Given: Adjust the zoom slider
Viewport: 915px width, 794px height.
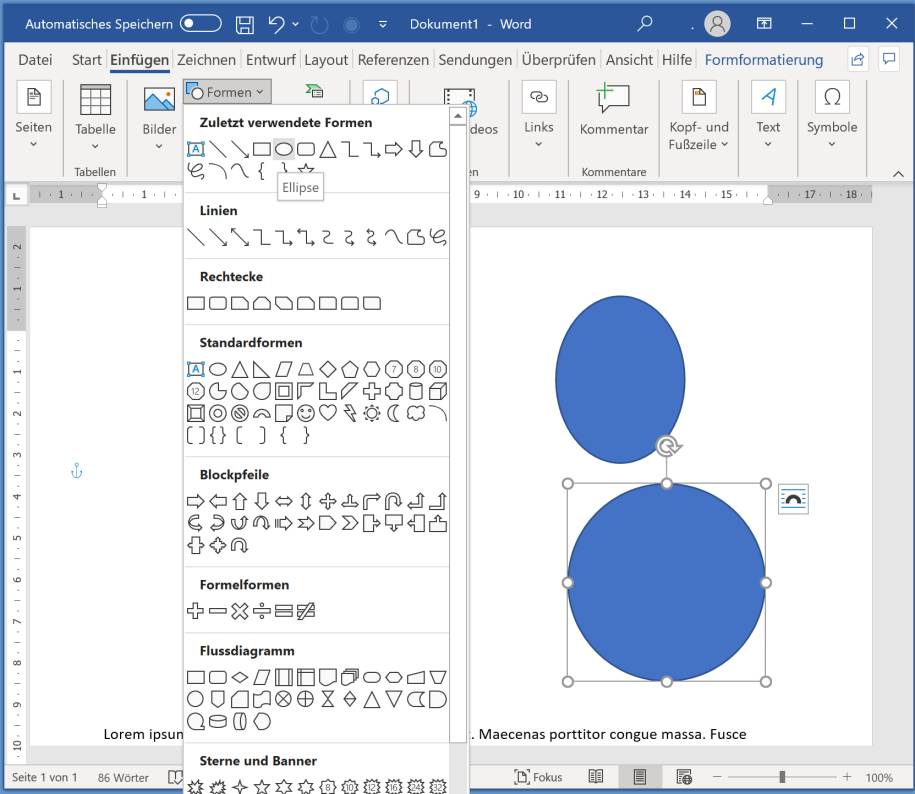Looking at the screenshot, I should click(x=781, y=777).
